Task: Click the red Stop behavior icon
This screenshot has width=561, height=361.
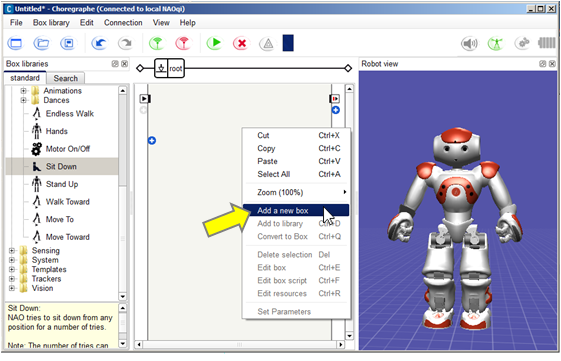Action: 241,43
